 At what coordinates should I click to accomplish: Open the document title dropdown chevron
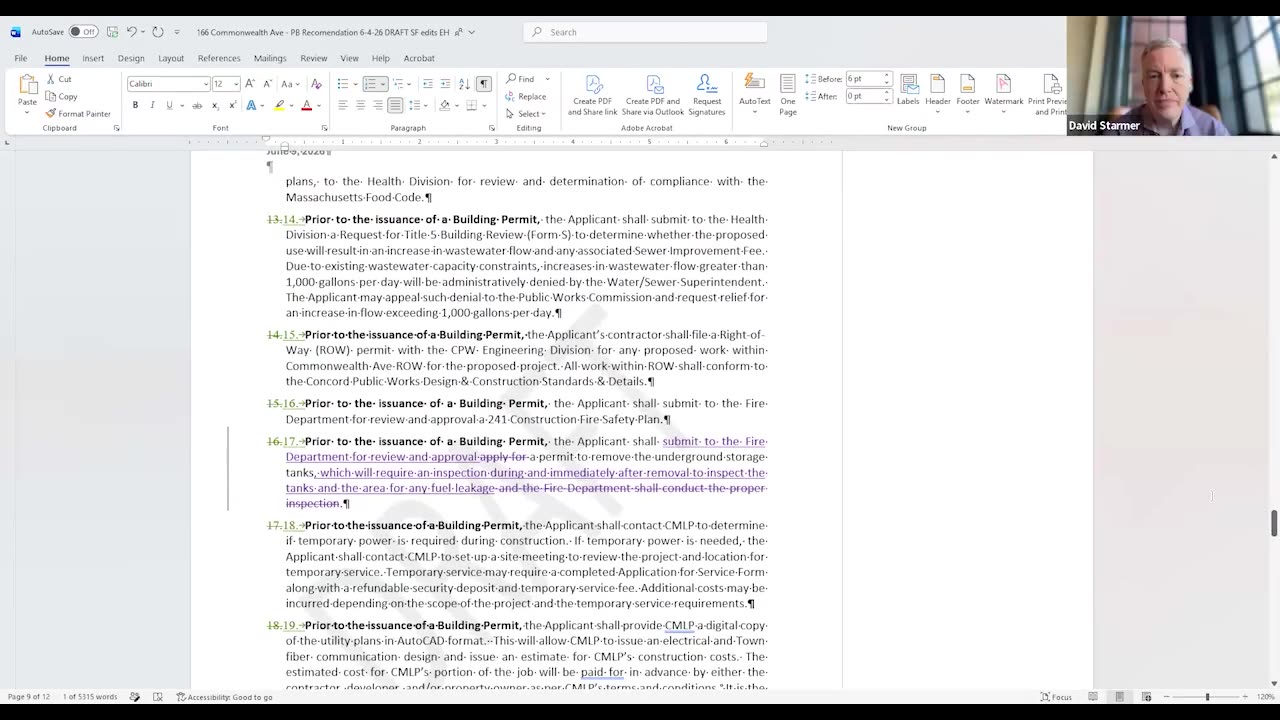(472, 32)
